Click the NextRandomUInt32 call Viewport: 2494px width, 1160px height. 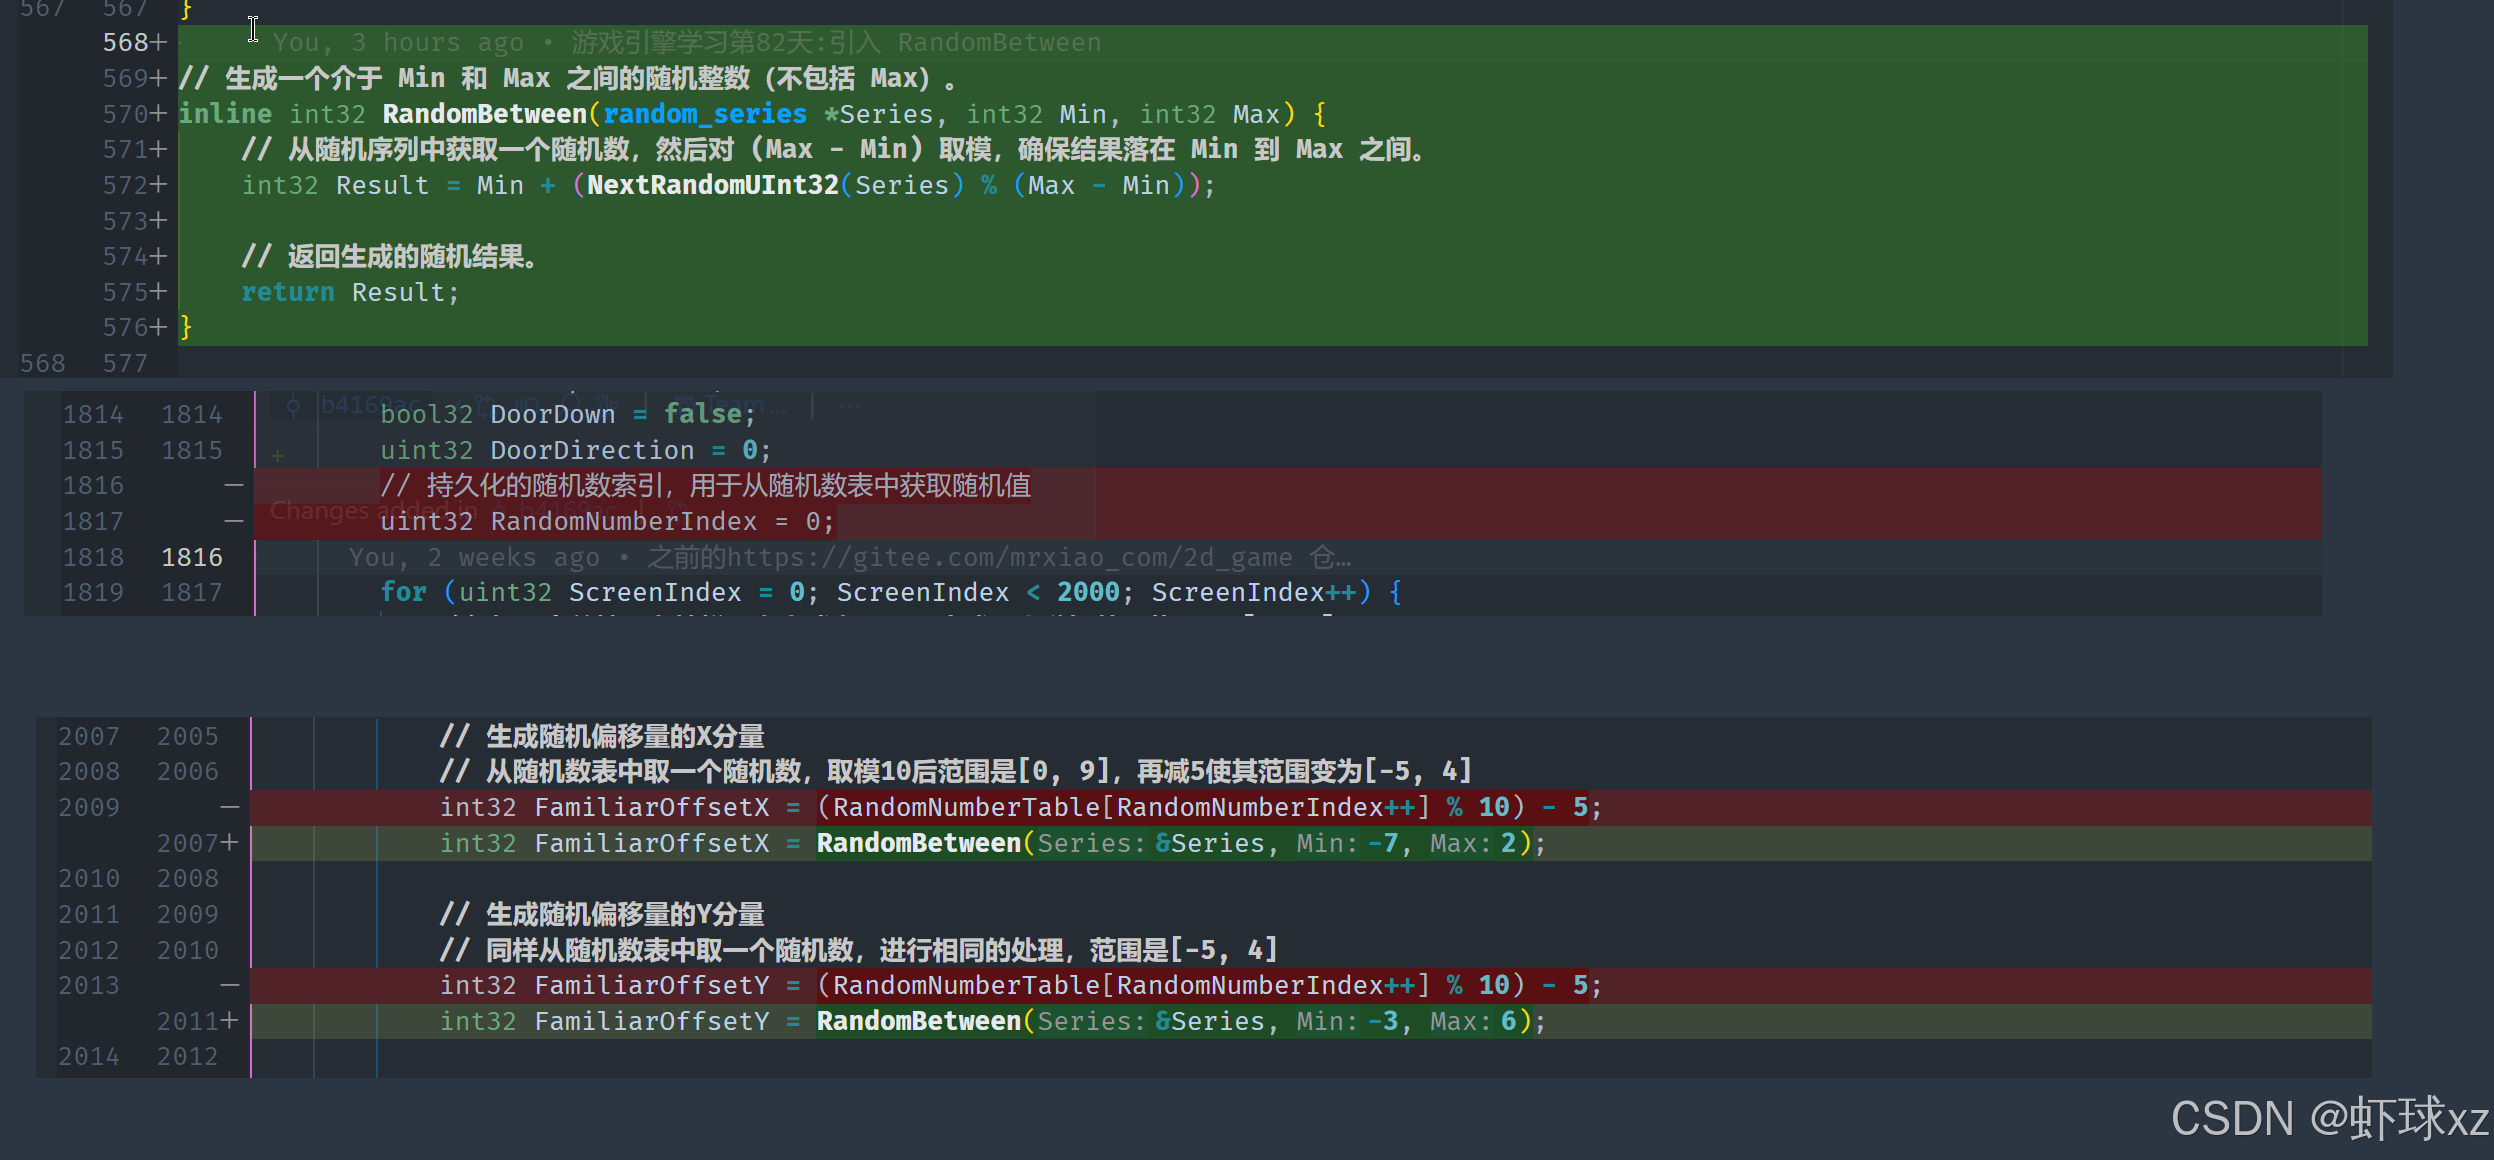[x=713, y=185]
